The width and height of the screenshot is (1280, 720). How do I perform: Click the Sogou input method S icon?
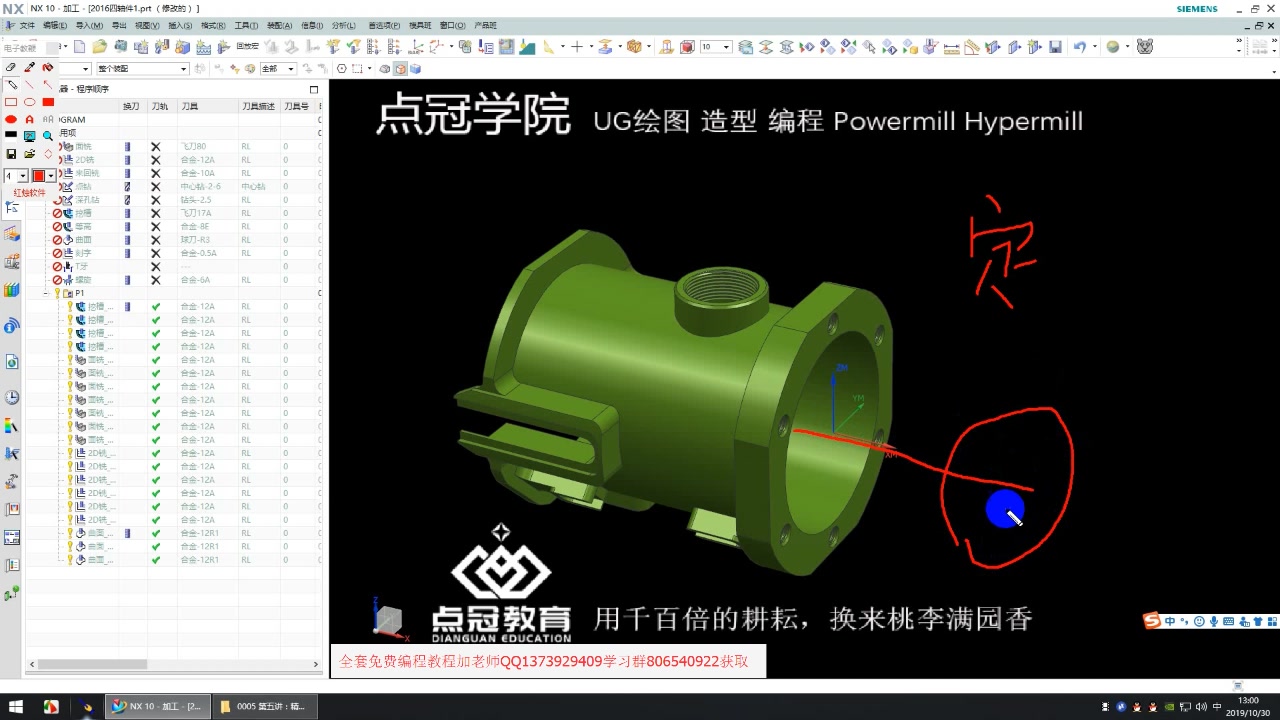pos(1154,621)
